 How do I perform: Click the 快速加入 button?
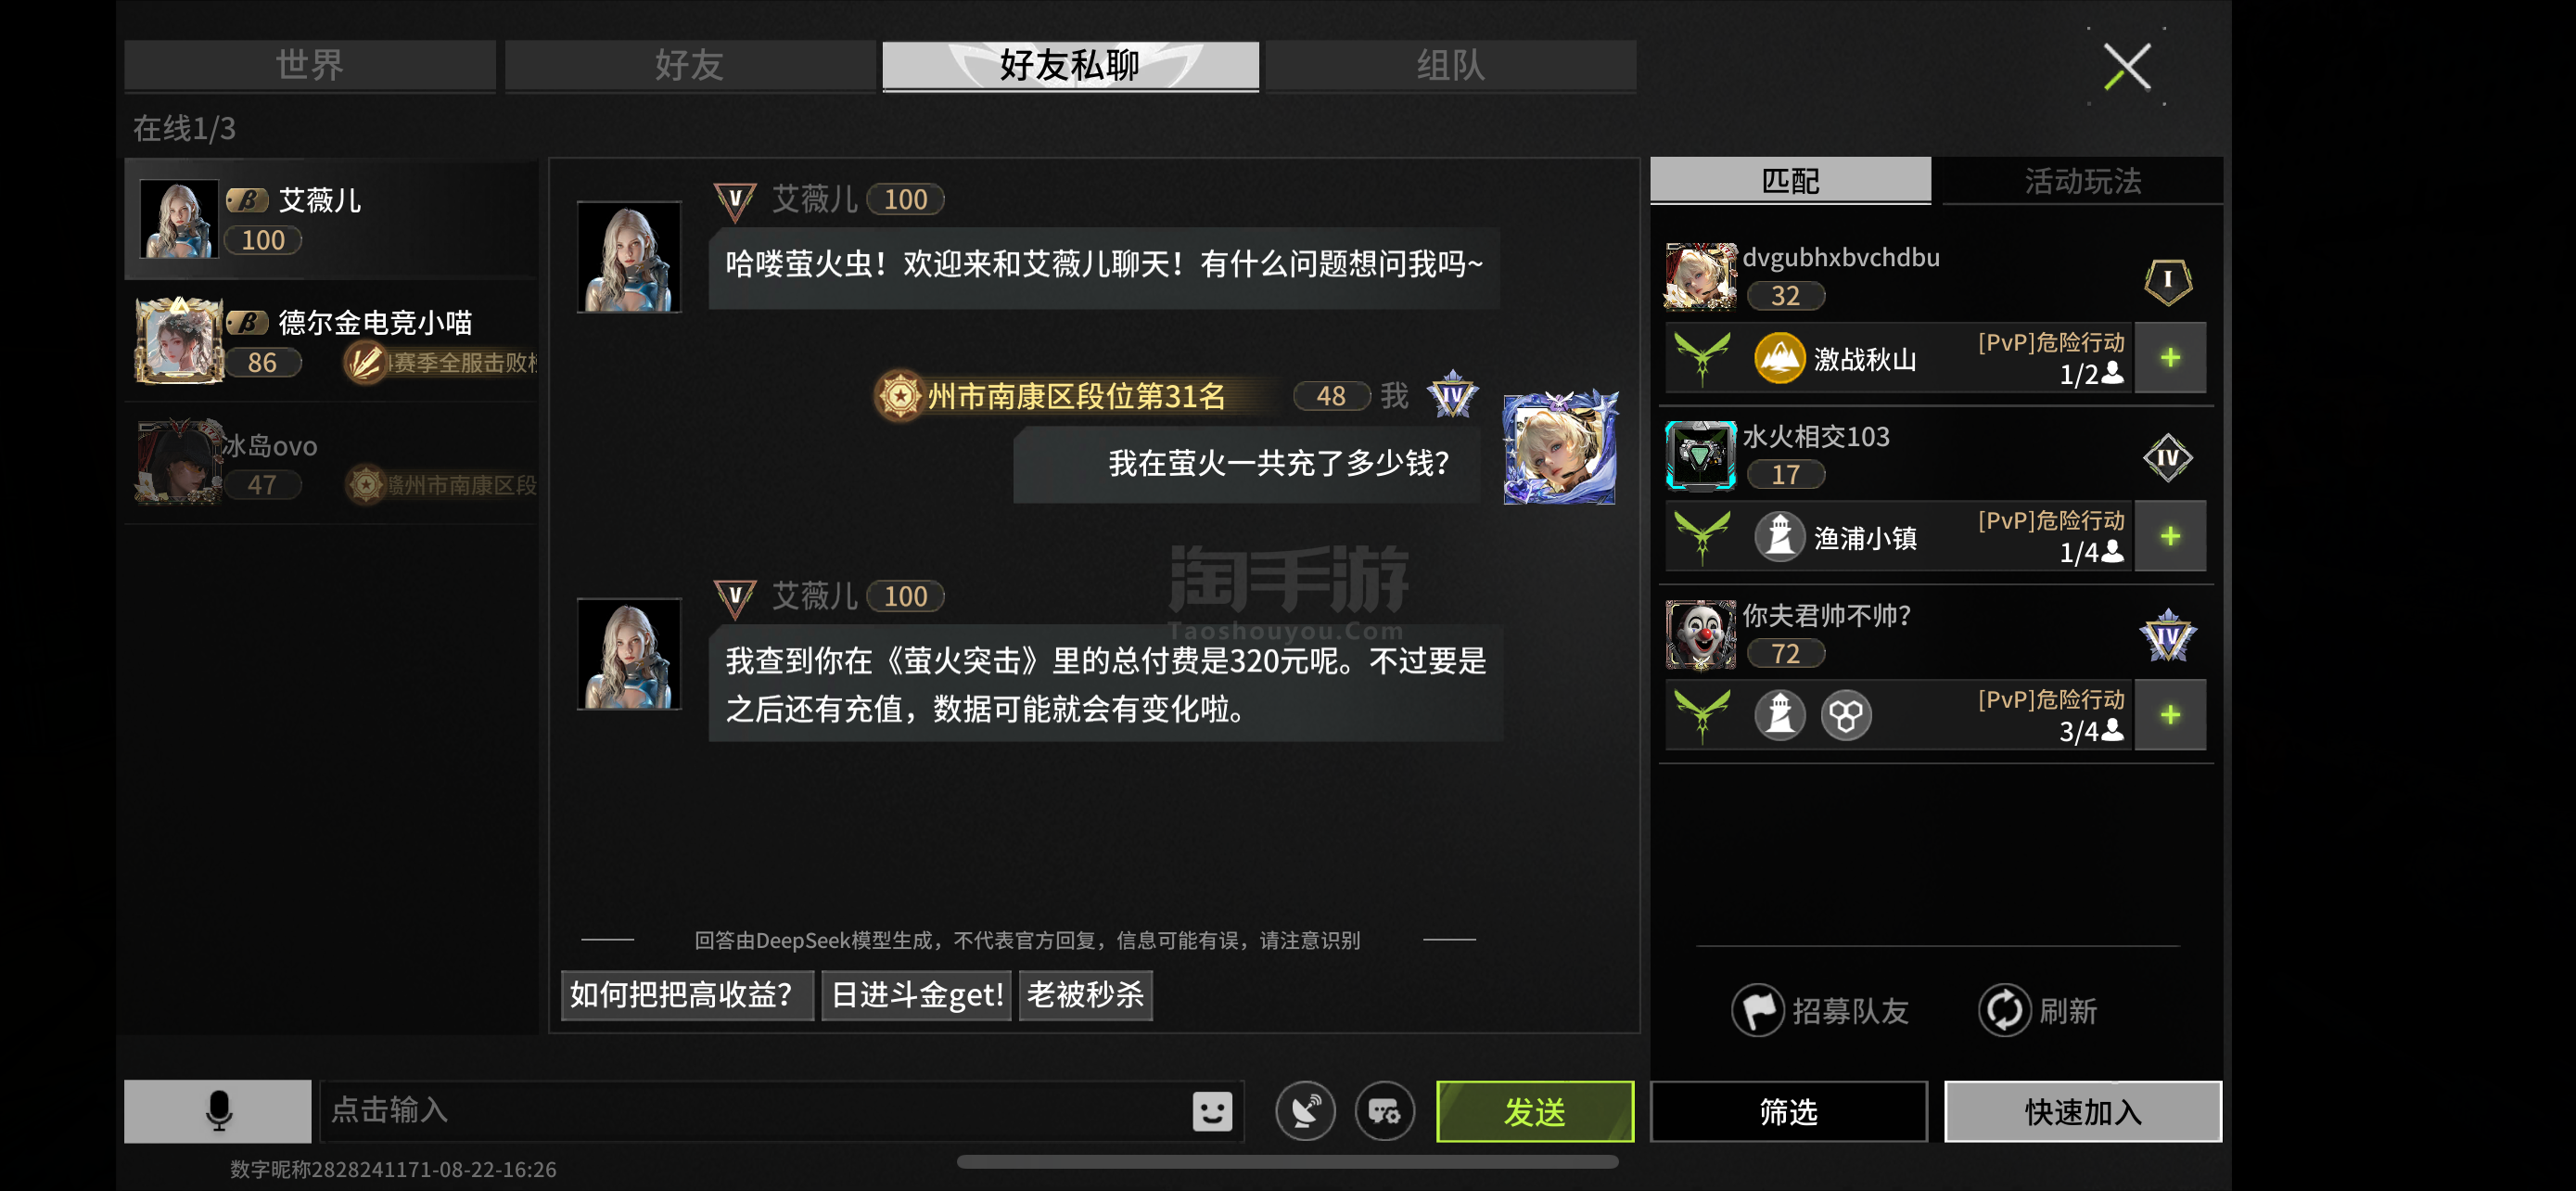2082,1111
